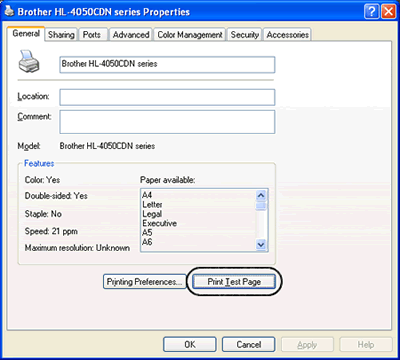Click the paper list scroll down arrow
Viewport: 400px width, 360px height.
(x=261, y=245)
